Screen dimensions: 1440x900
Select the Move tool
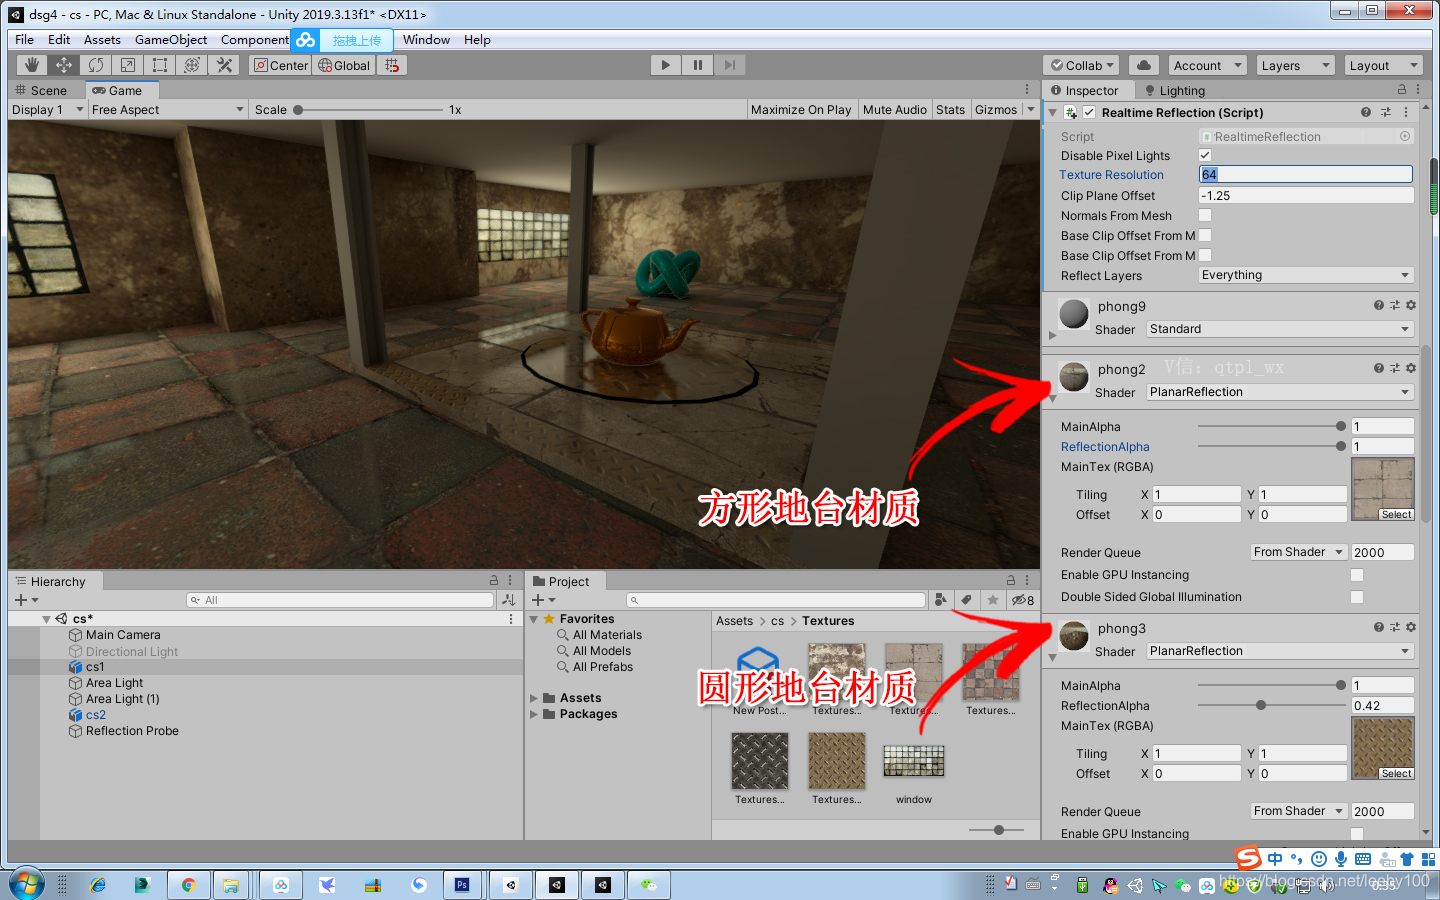coord(64,65)
